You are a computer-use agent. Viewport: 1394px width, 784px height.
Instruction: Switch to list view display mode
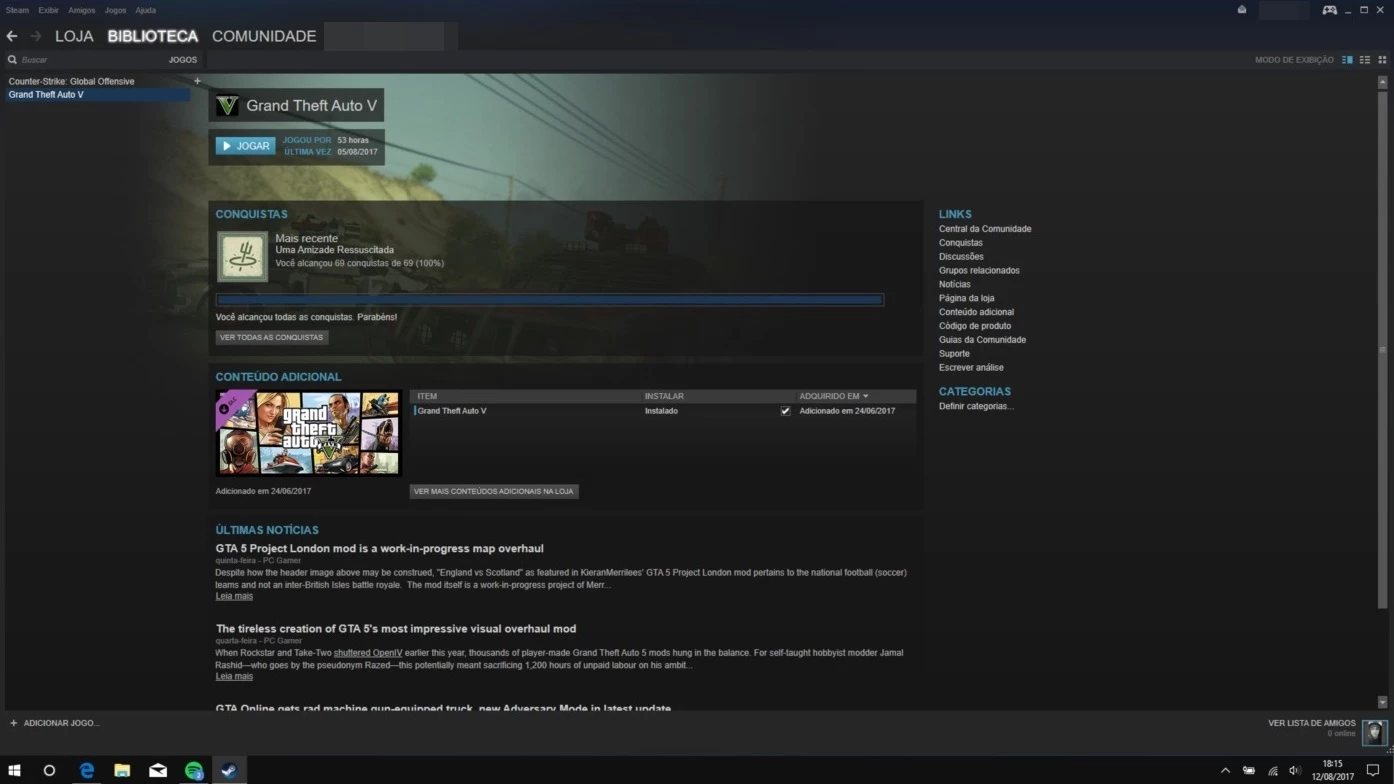tap(1365, 60)
